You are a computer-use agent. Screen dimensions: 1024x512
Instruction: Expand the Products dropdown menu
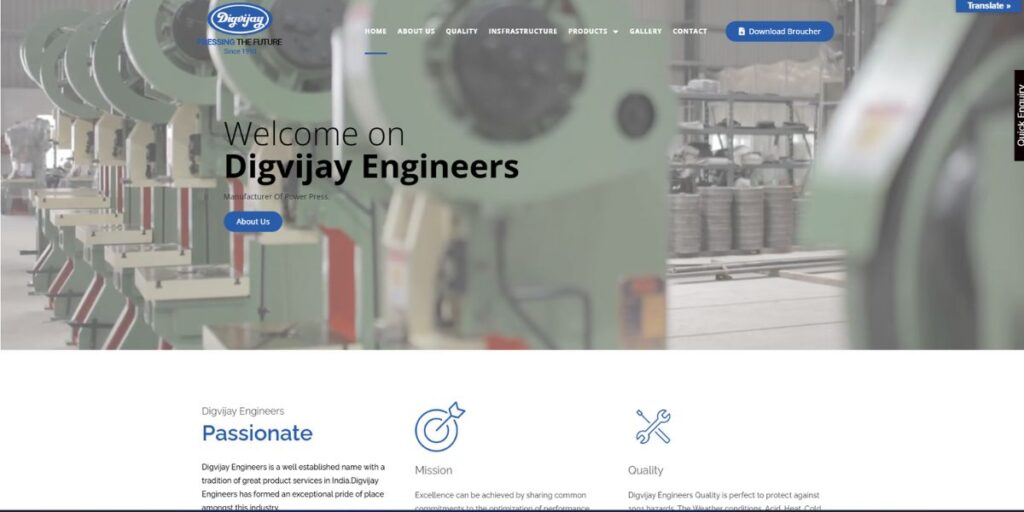pos(593,31)
